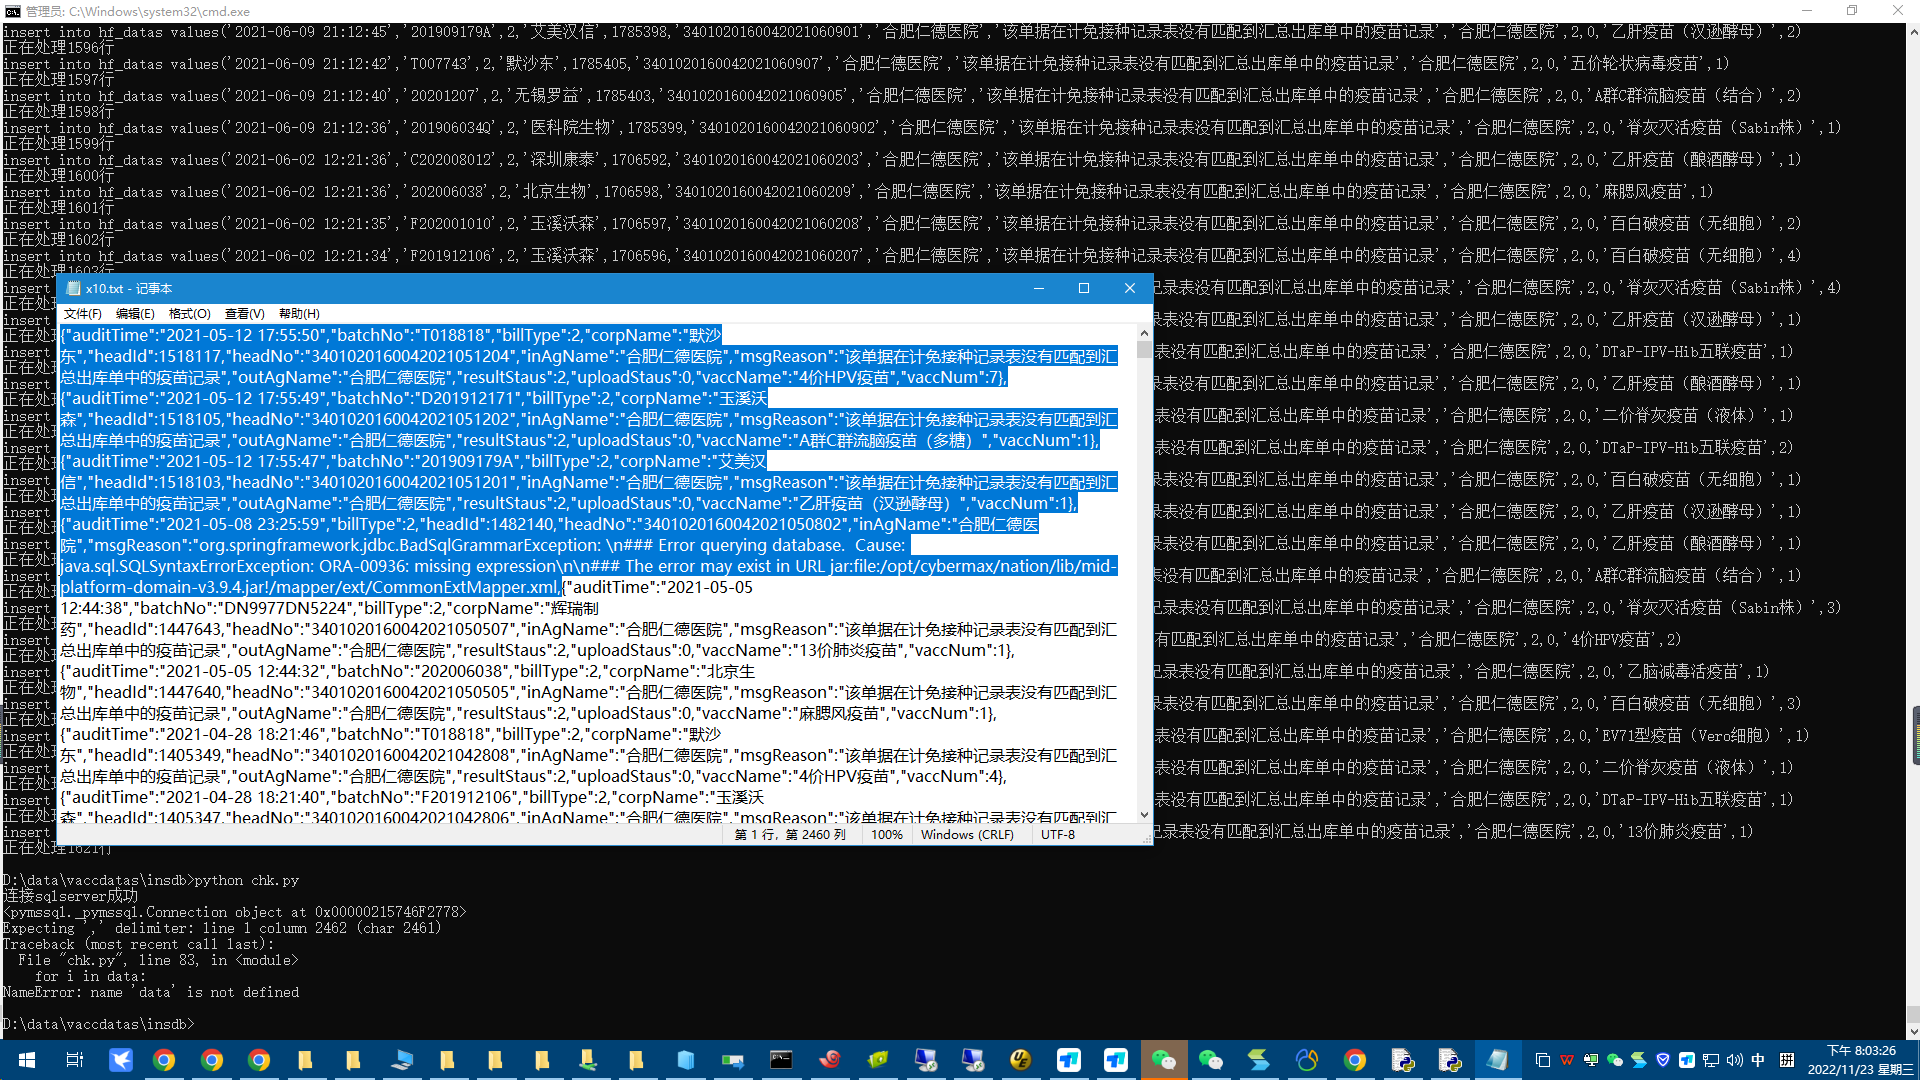Open the Windows Start menu

point(27,1060)
